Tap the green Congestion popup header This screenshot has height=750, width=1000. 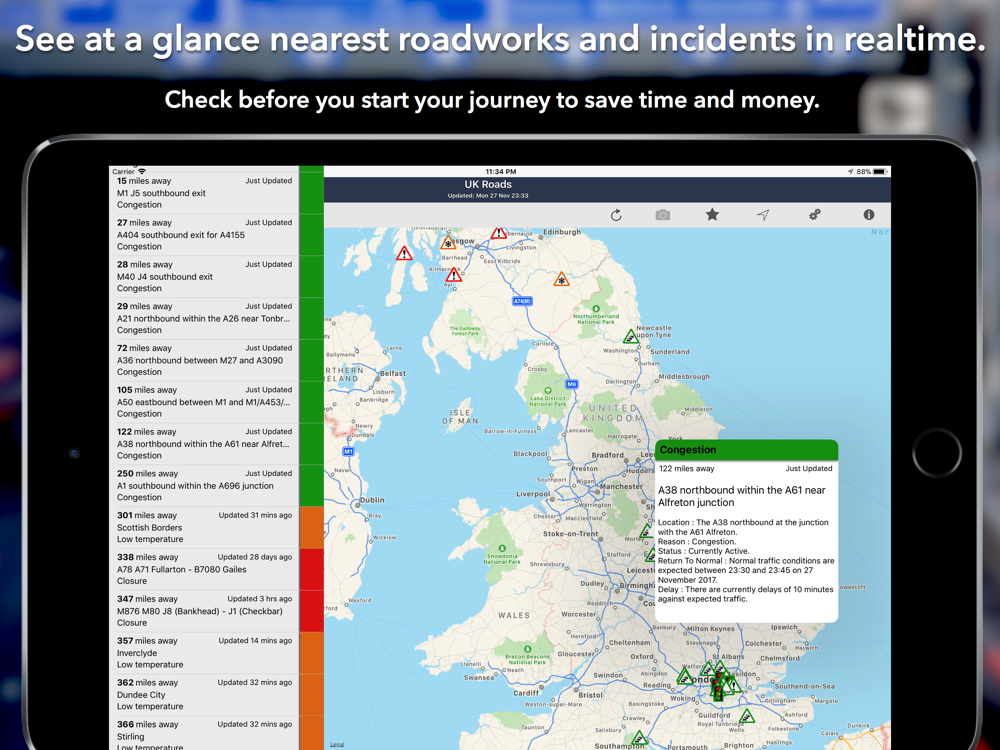pyautogui.click(x=746, y=450)
